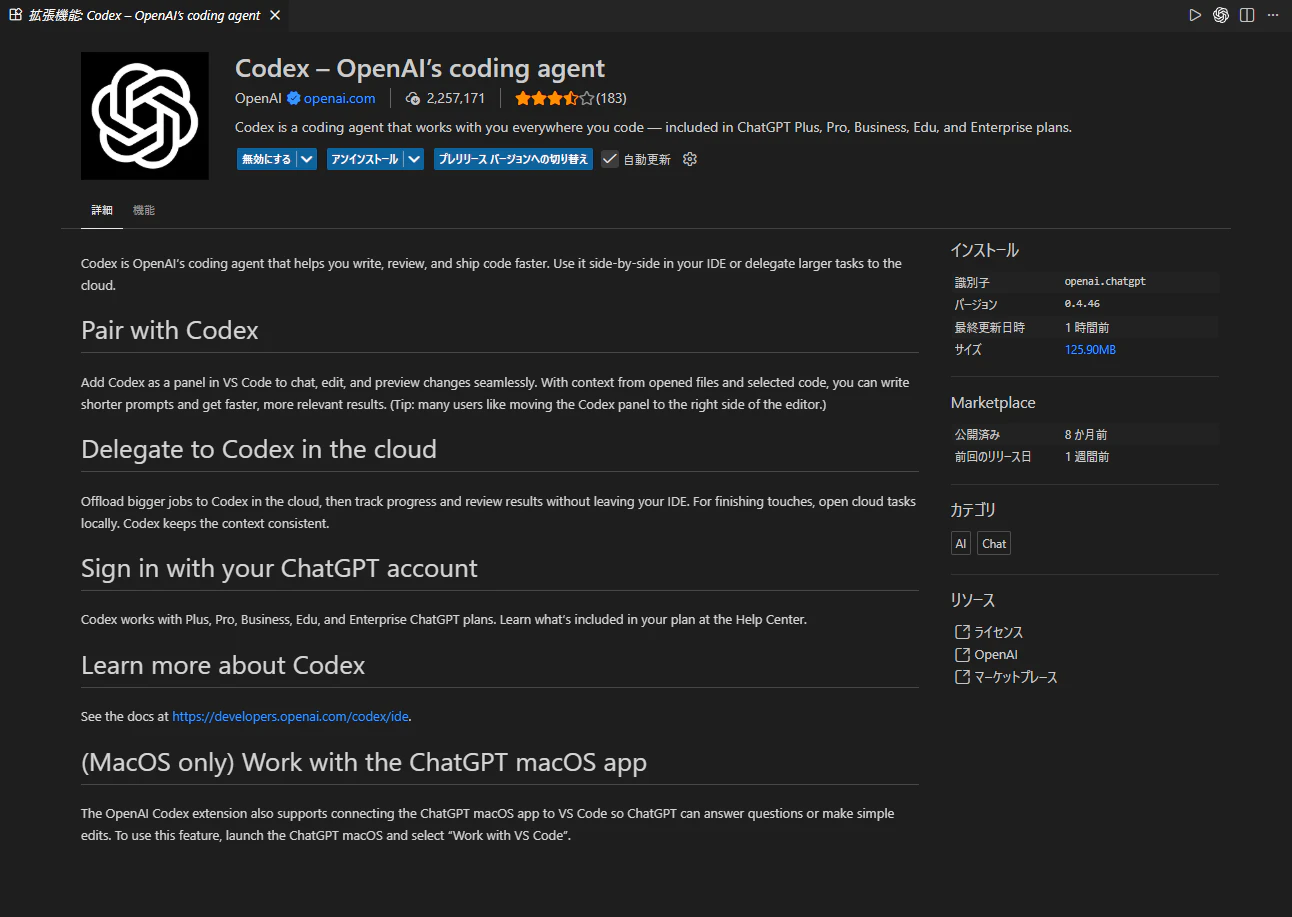Click the Marketplace section header
Image resolution: width=1292 pixels, height=917 pixels.
point(993,402)
